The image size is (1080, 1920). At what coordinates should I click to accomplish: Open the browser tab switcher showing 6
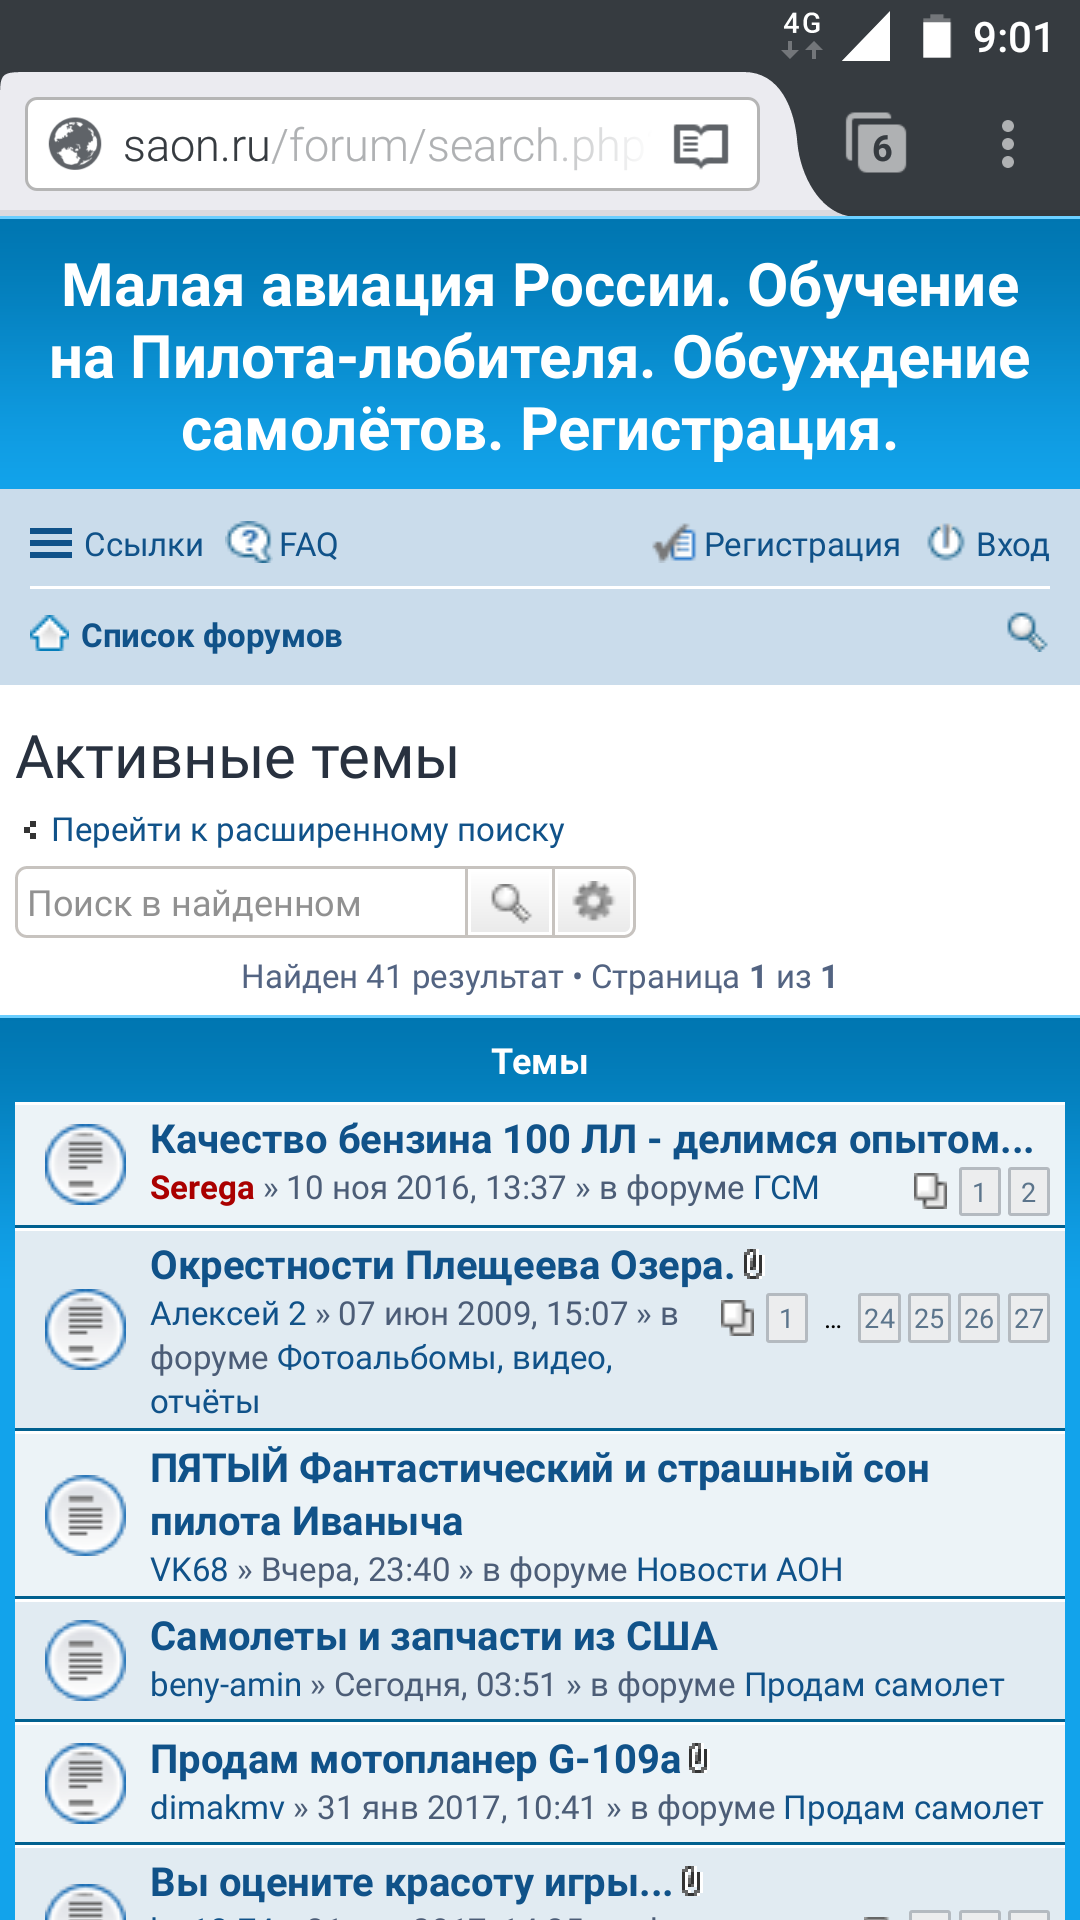click(876, 145)
